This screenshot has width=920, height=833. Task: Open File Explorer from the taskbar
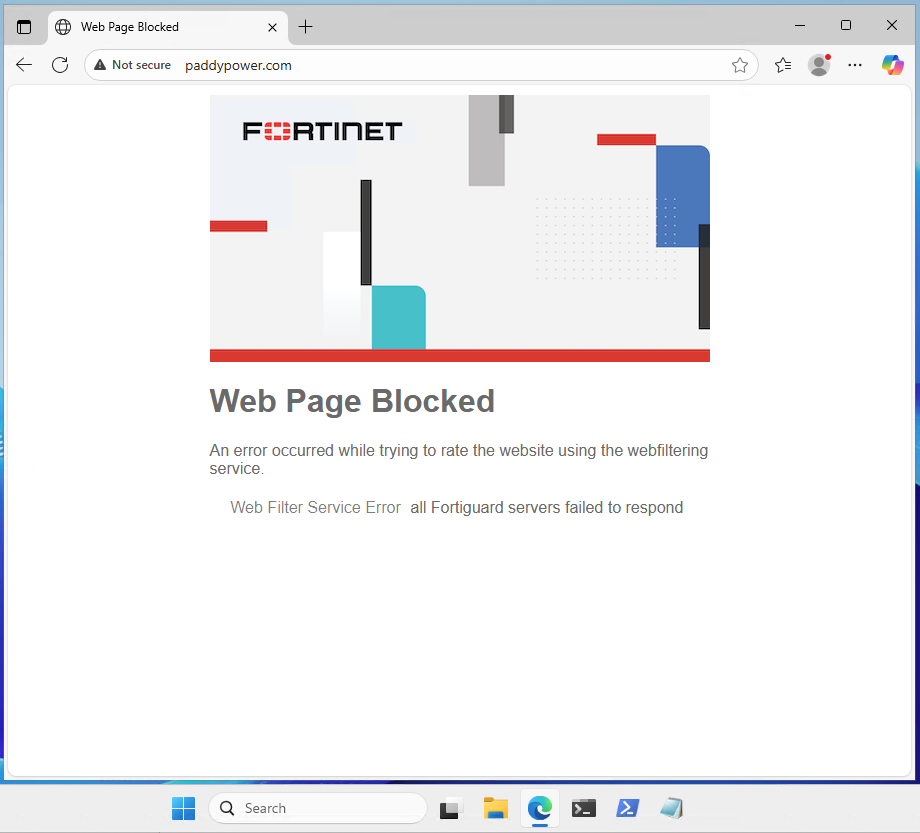pyautogui.click(x=496, y=808)
